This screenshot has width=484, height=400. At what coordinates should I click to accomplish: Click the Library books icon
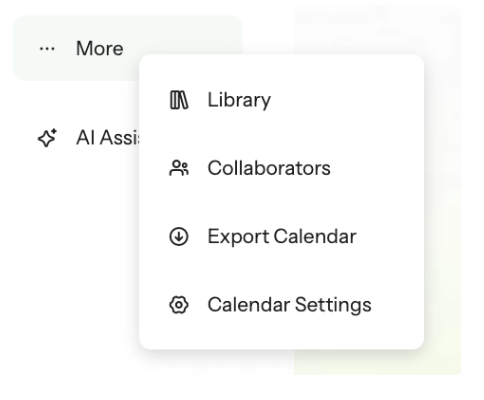(179, 100)
